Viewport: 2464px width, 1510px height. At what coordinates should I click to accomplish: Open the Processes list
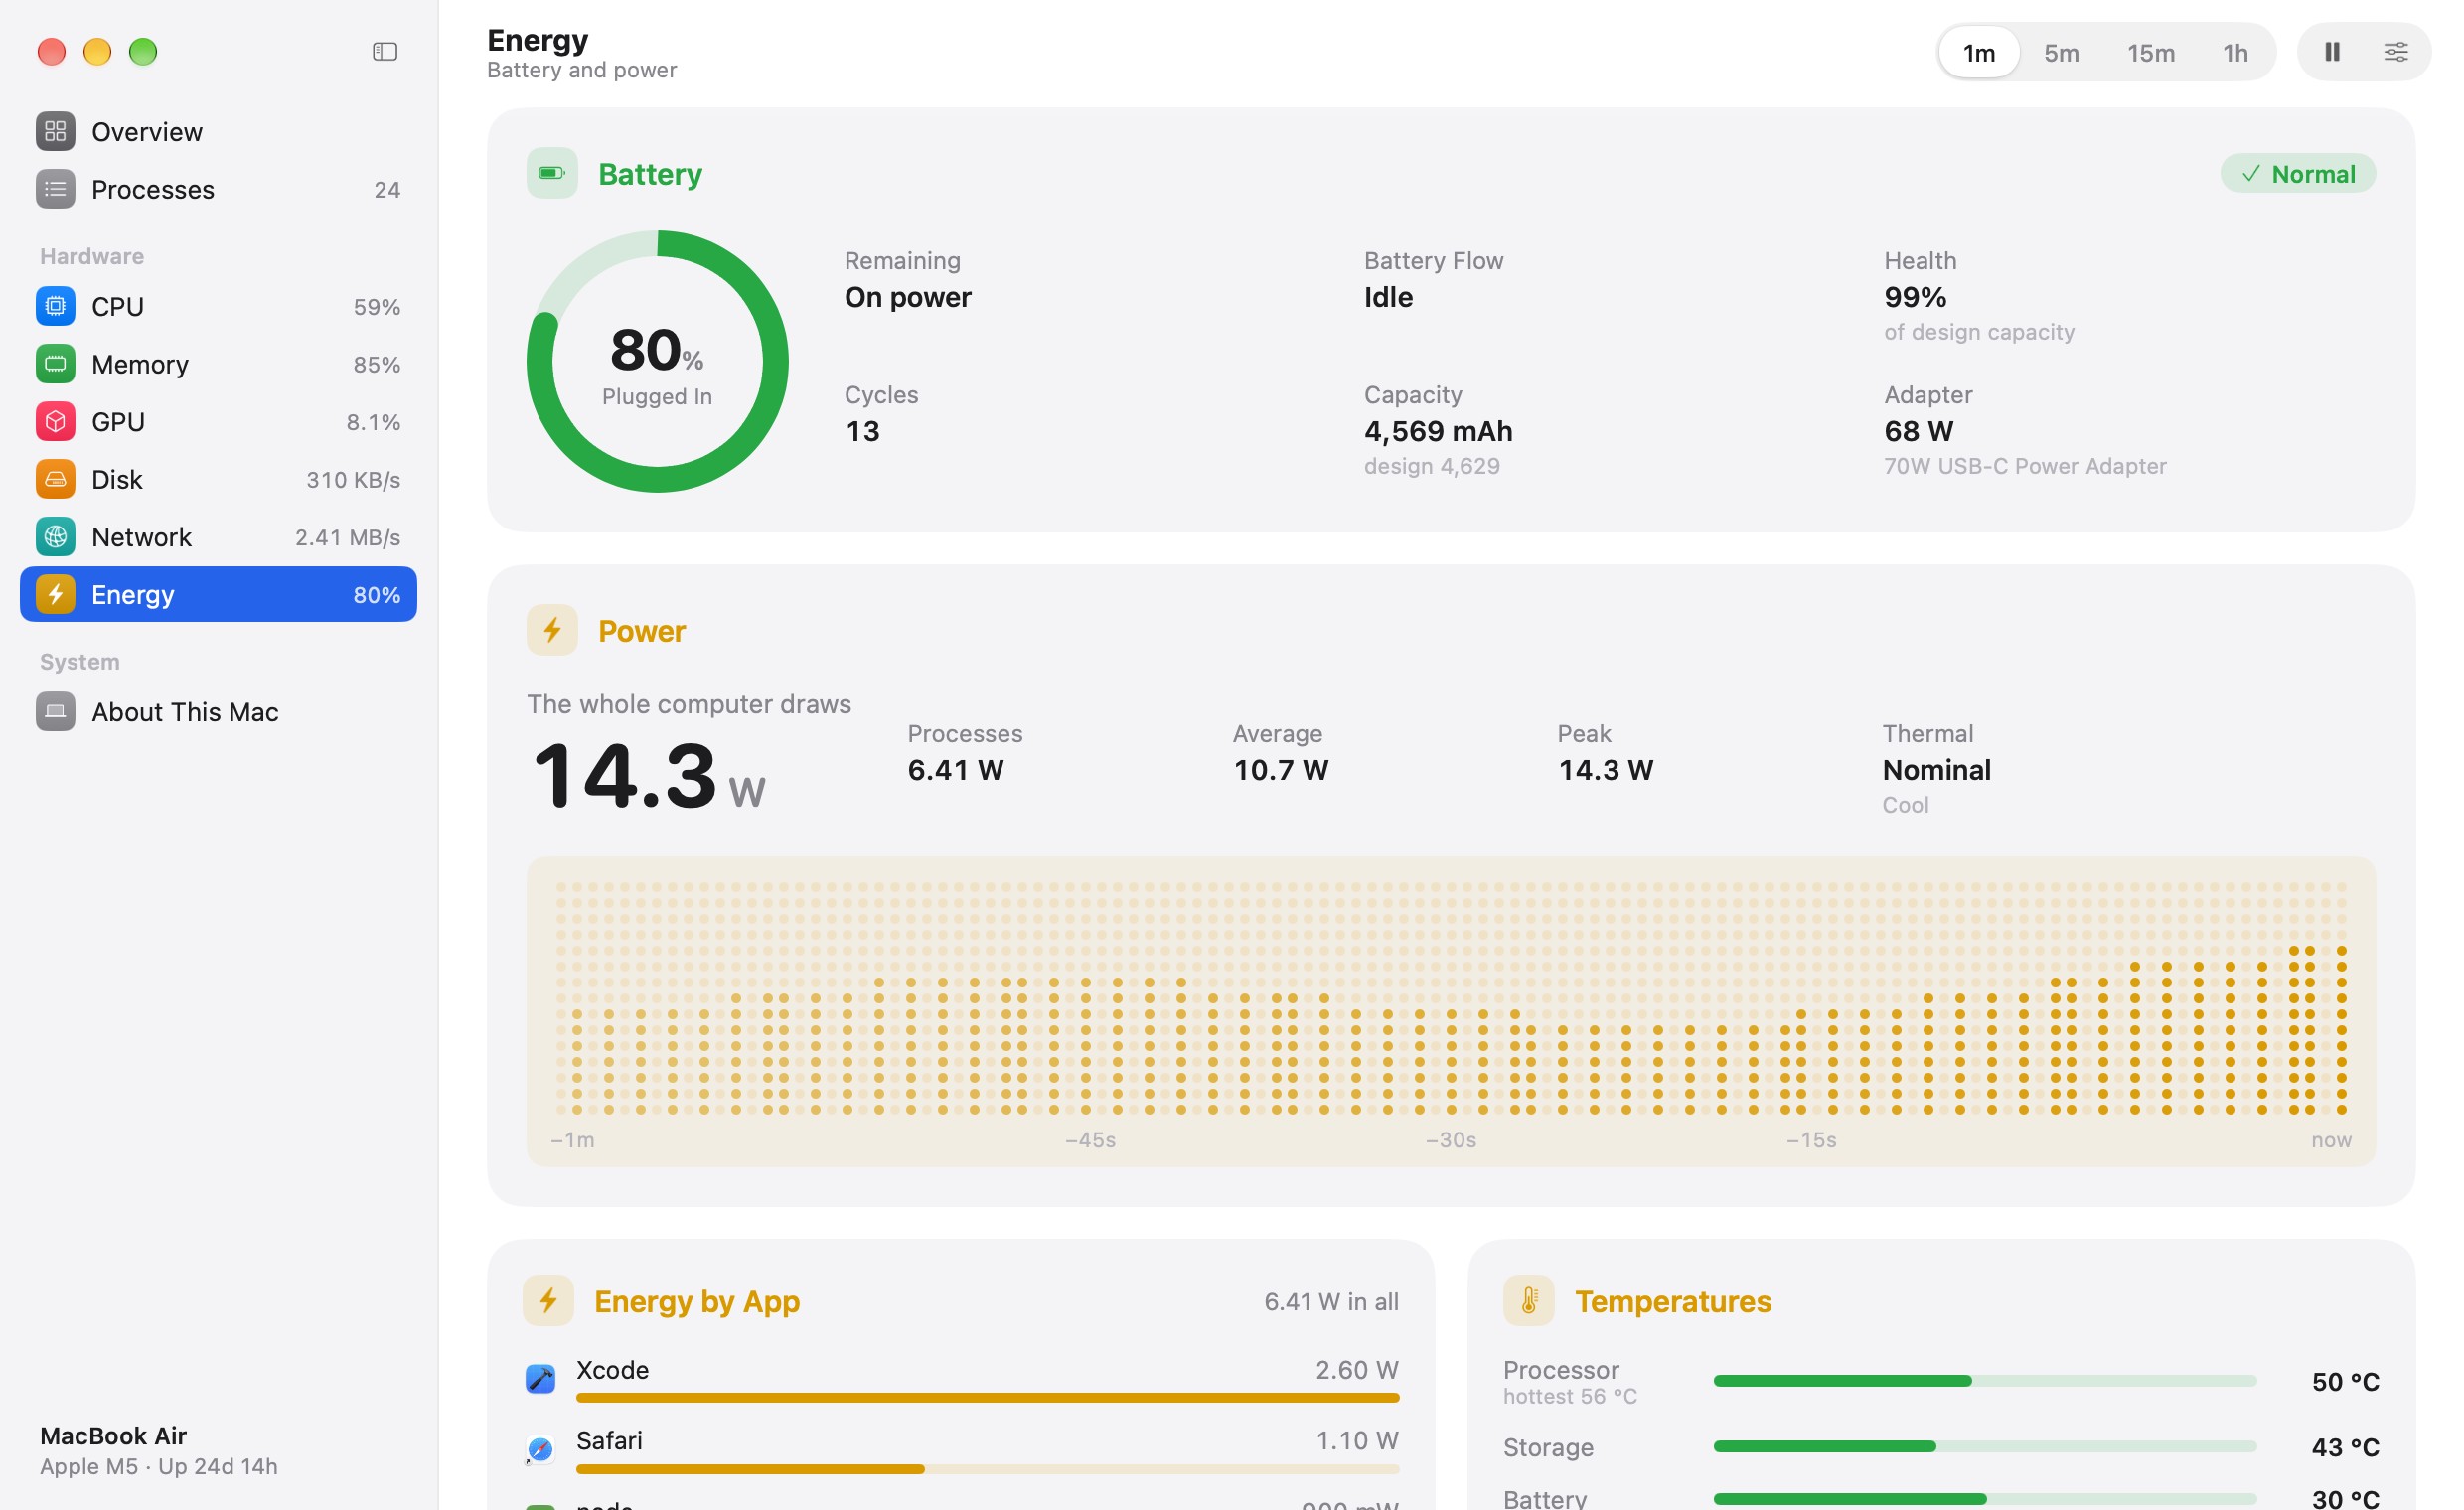point(218,189)
